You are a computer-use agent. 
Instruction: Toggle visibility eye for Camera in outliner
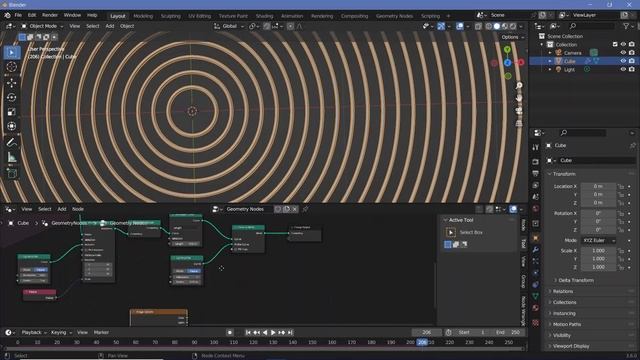click(x=623, y=53)
